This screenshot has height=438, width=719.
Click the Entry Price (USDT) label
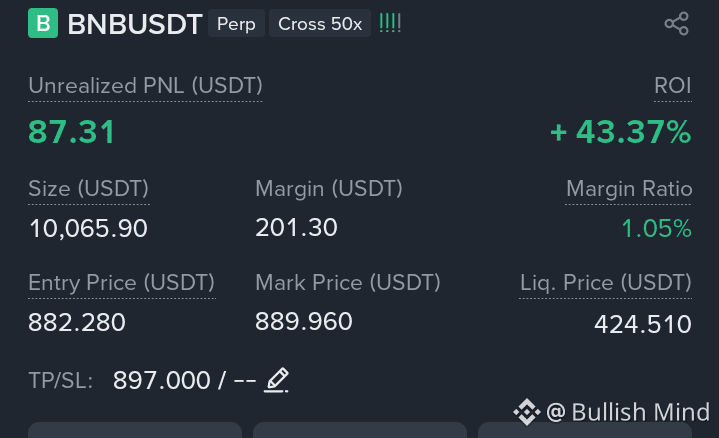[122, 283]
